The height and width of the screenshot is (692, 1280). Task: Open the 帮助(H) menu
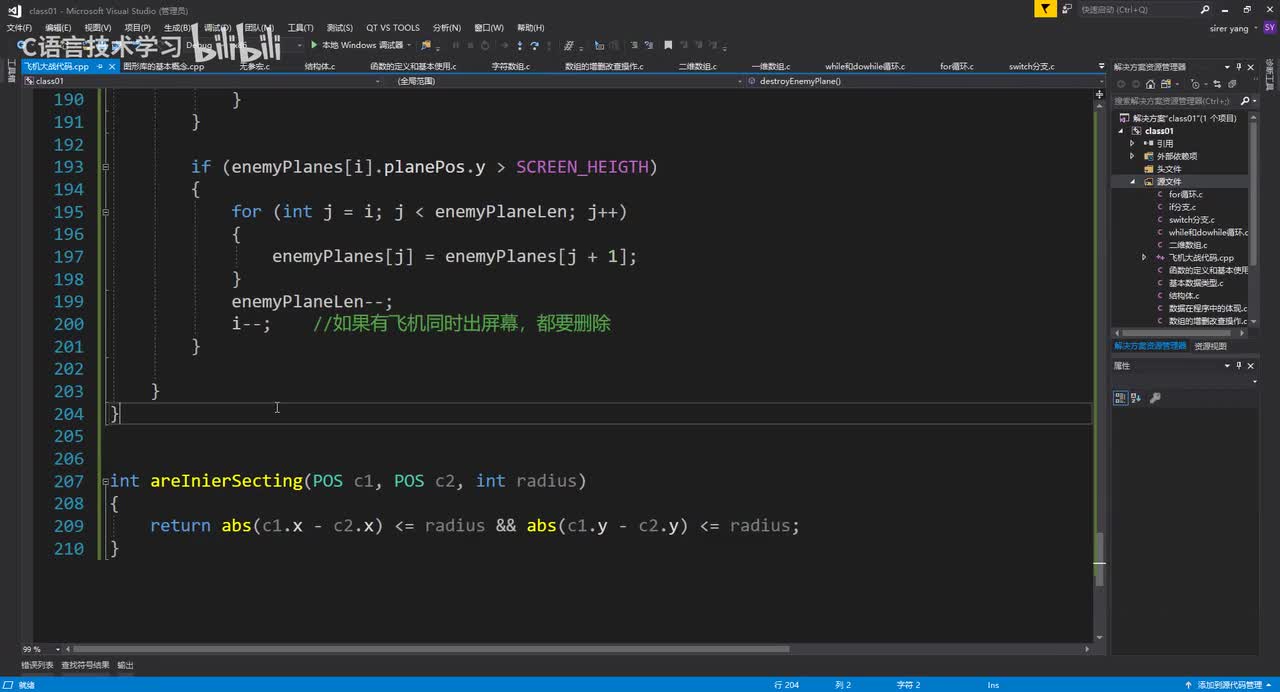coord(531,28)
